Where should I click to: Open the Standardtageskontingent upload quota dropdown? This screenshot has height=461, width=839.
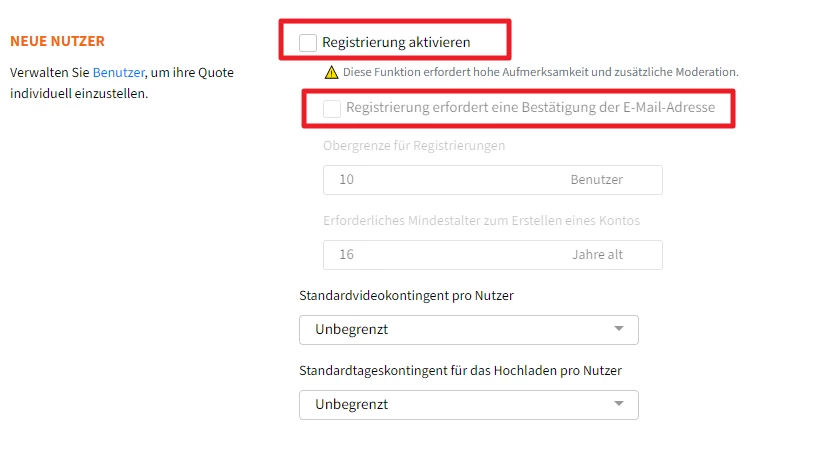pyautogui.click(x=469, y=404)
